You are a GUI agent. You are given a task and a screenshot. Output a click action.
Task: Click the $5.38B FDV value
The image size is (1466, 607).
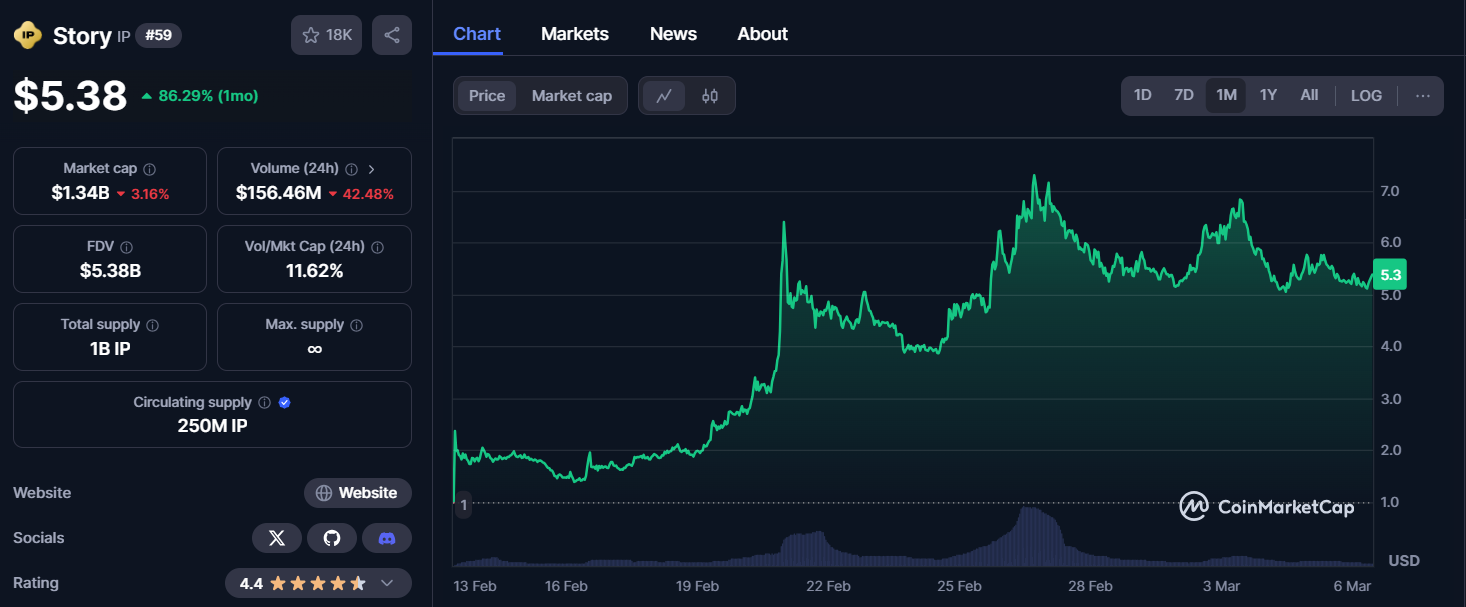pyautogui.click(x=110, y=271)
